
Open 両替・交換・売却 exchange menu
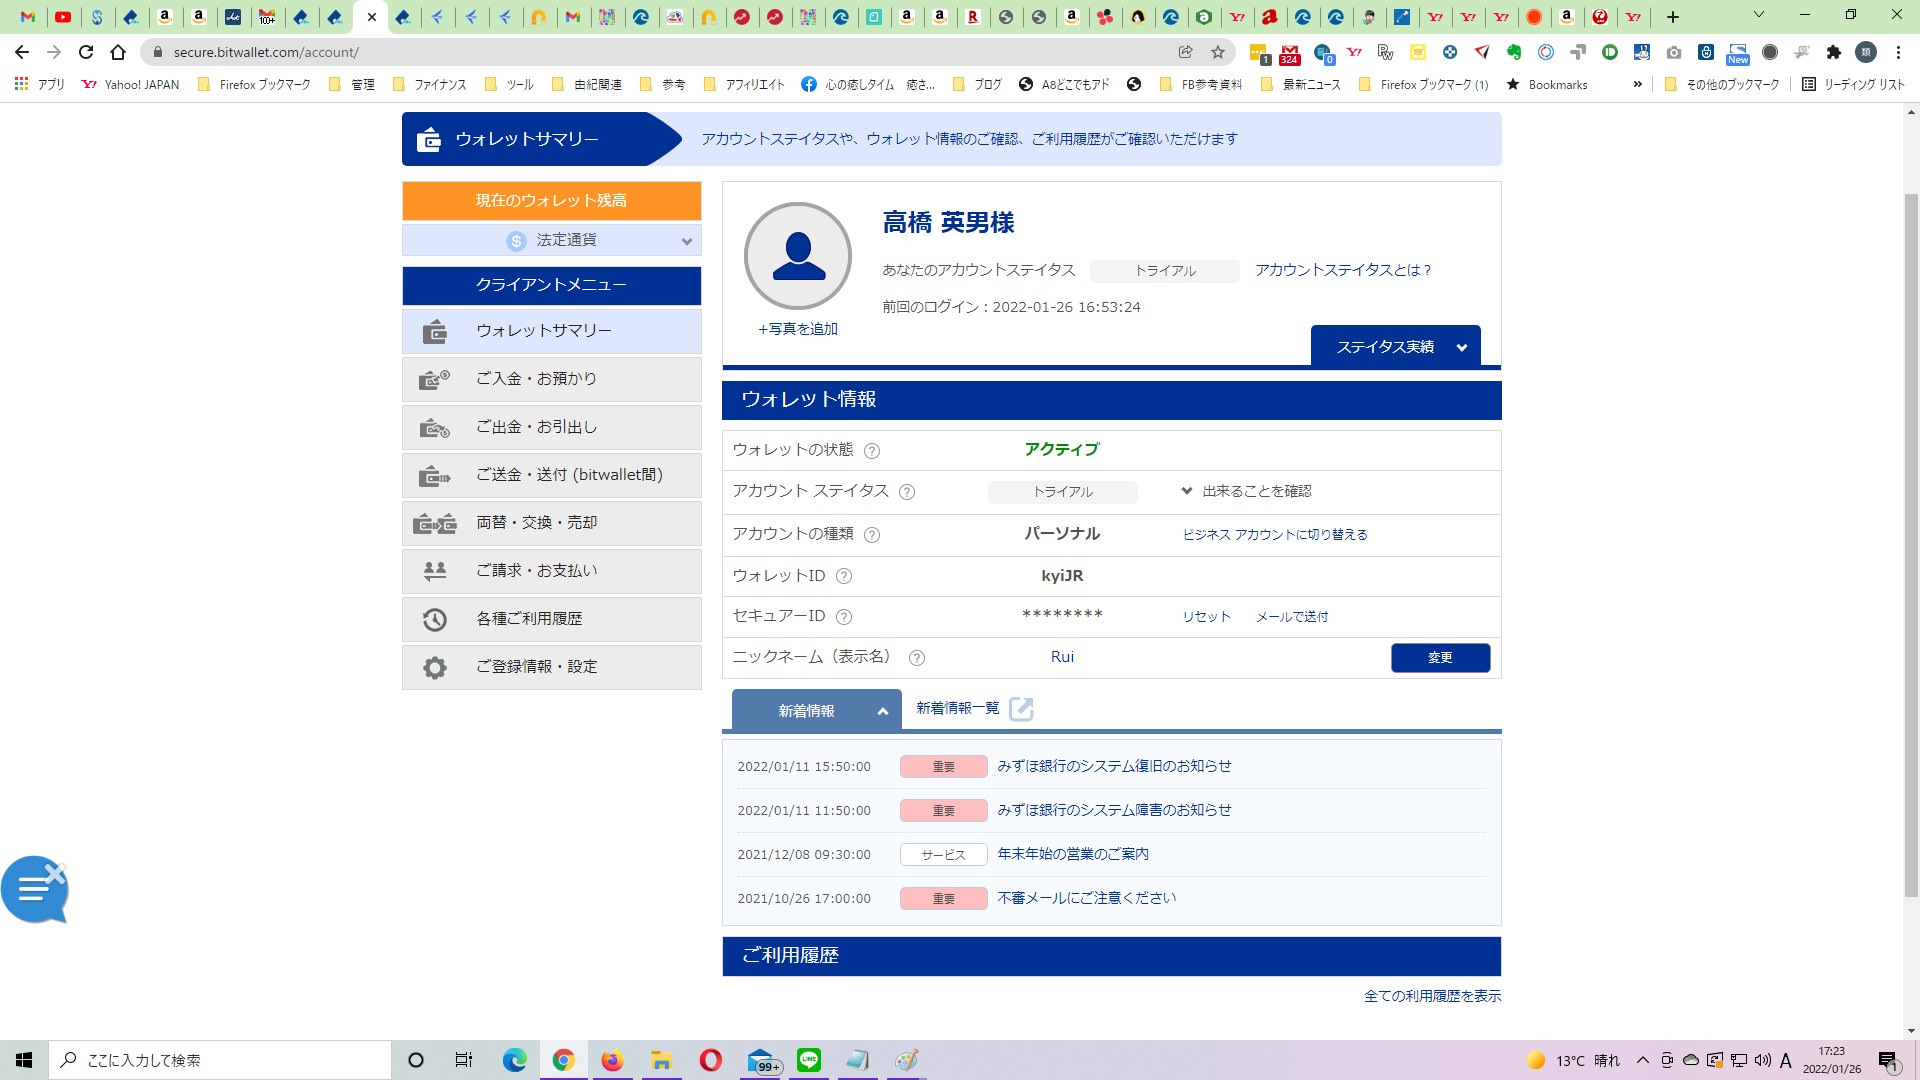[551, 523]
